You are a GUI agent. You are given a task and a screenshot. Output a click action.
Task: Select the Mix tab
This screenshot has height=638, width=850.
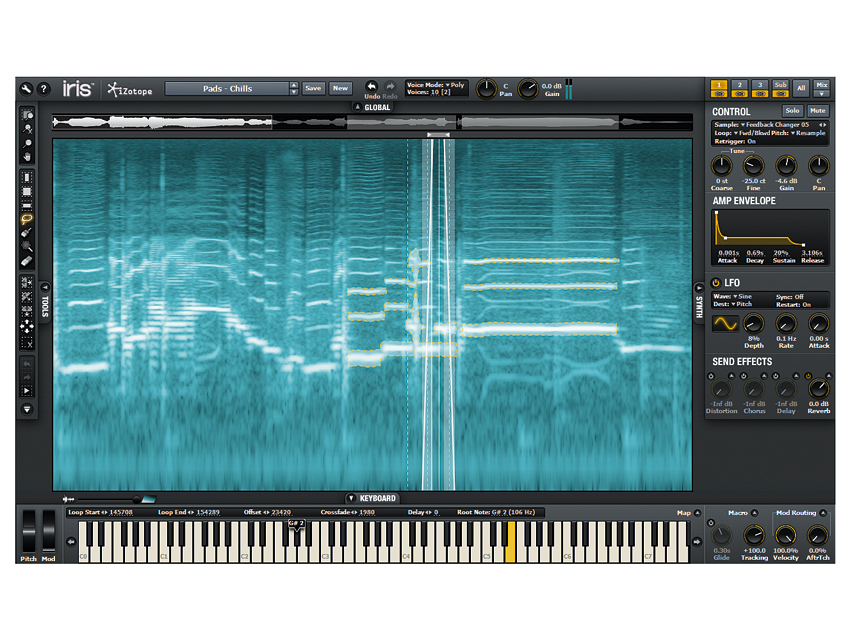[823, 85]
